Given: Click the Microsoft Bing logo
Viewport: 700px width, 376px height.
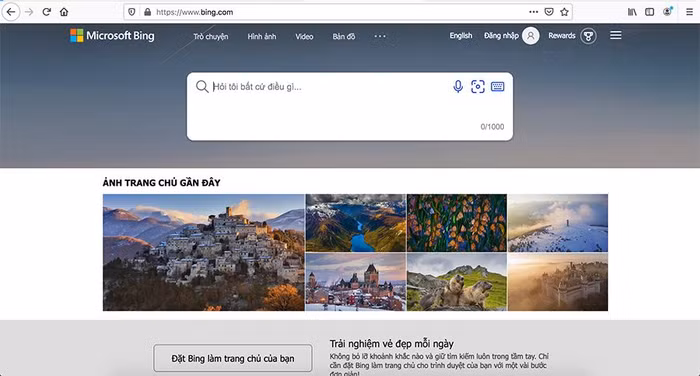Looking at the screenshot, I should 112,36.
